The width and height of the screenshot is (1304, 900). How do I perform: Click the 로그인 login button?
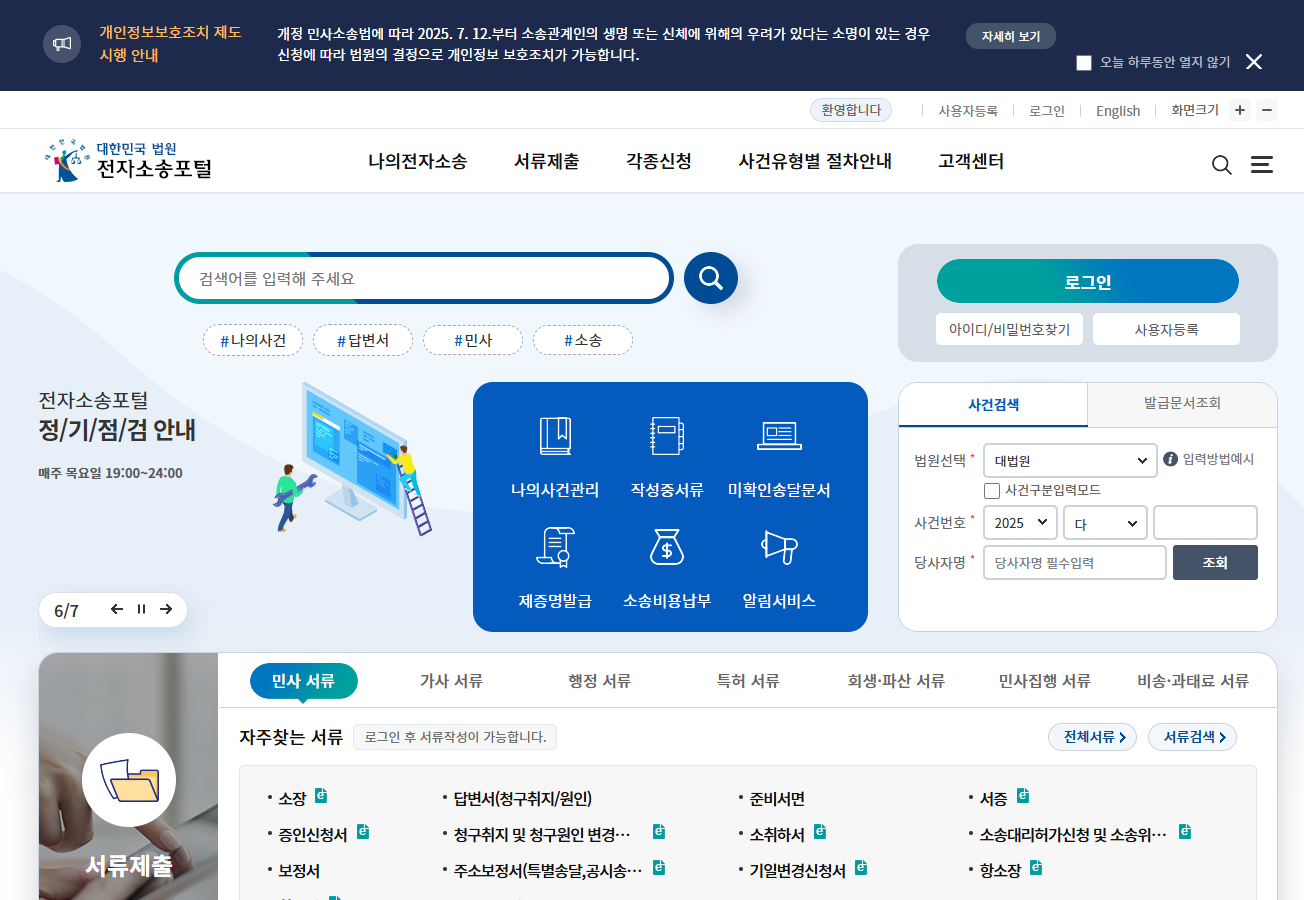tap(1087, 281)
